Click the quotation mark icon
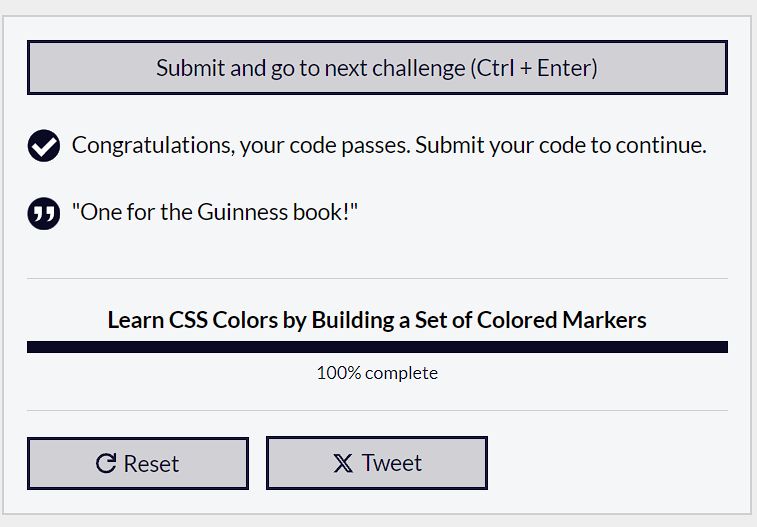757x527 pixels. [44, 213]
